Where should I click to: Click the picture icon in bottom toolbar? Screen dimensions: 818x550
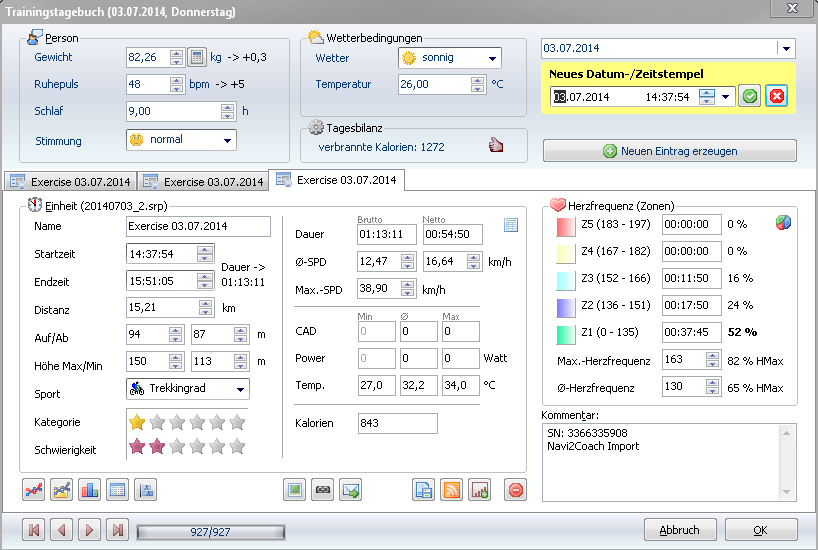pos(295,490)
